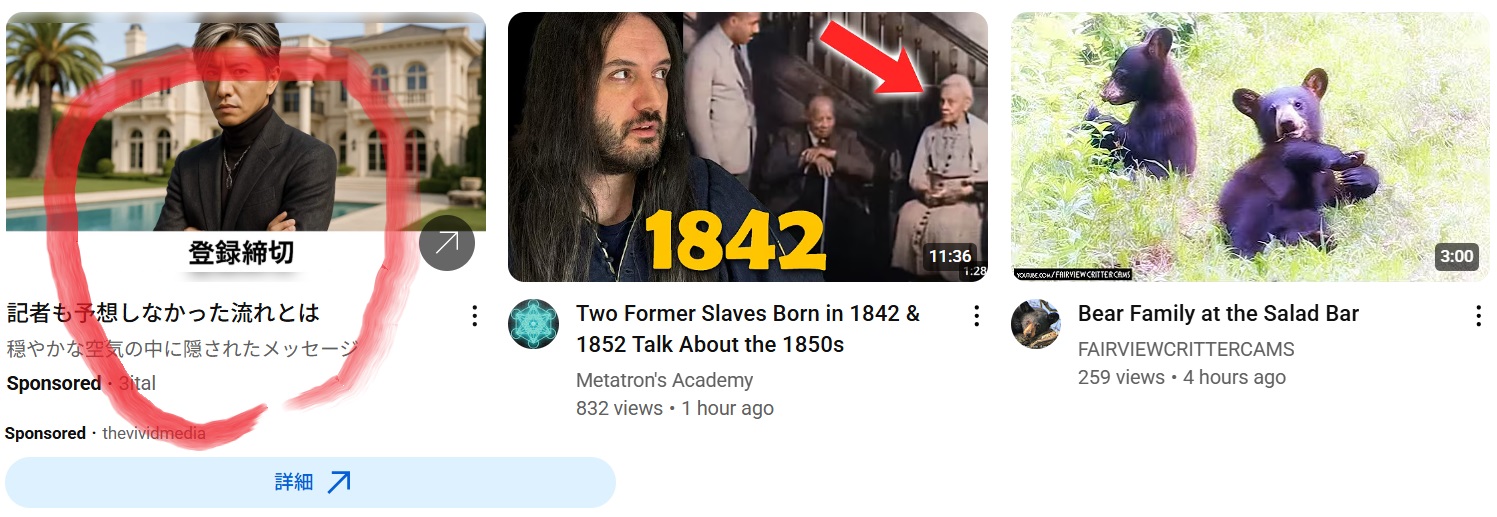Open the sponsored ad's three-dot options menu

475,317
